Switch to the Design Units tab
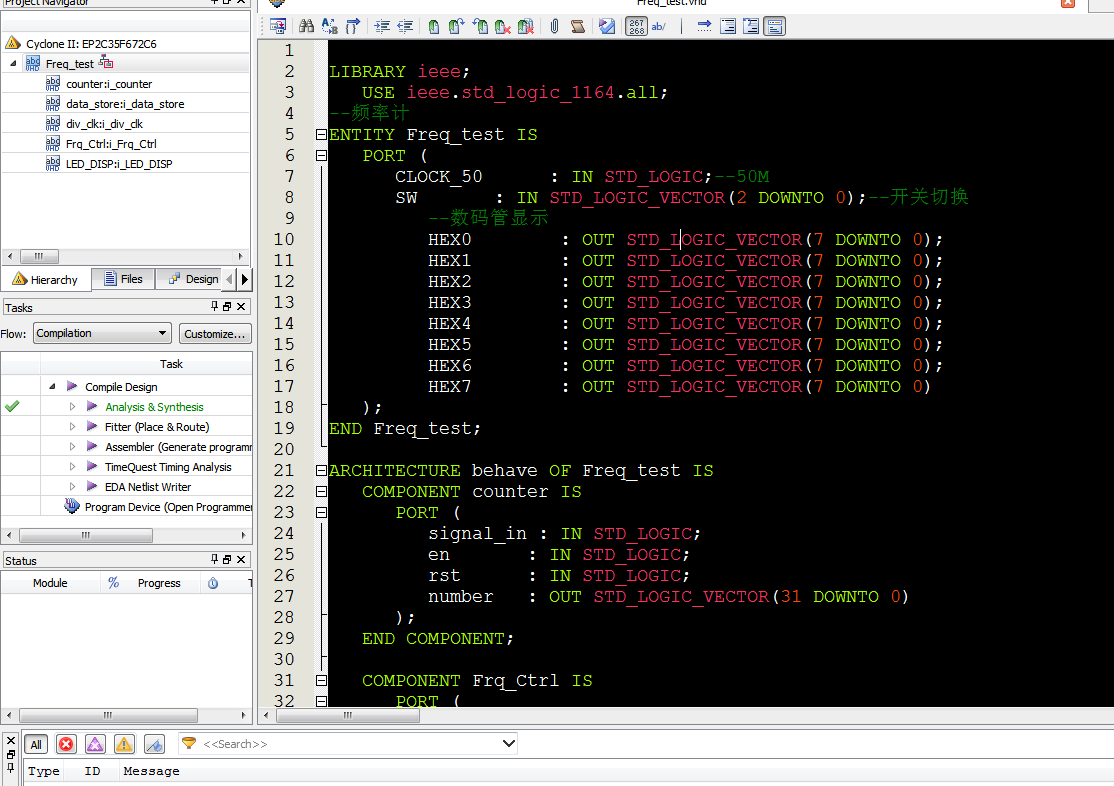The image size is (1114, 786). coord(191,280)
